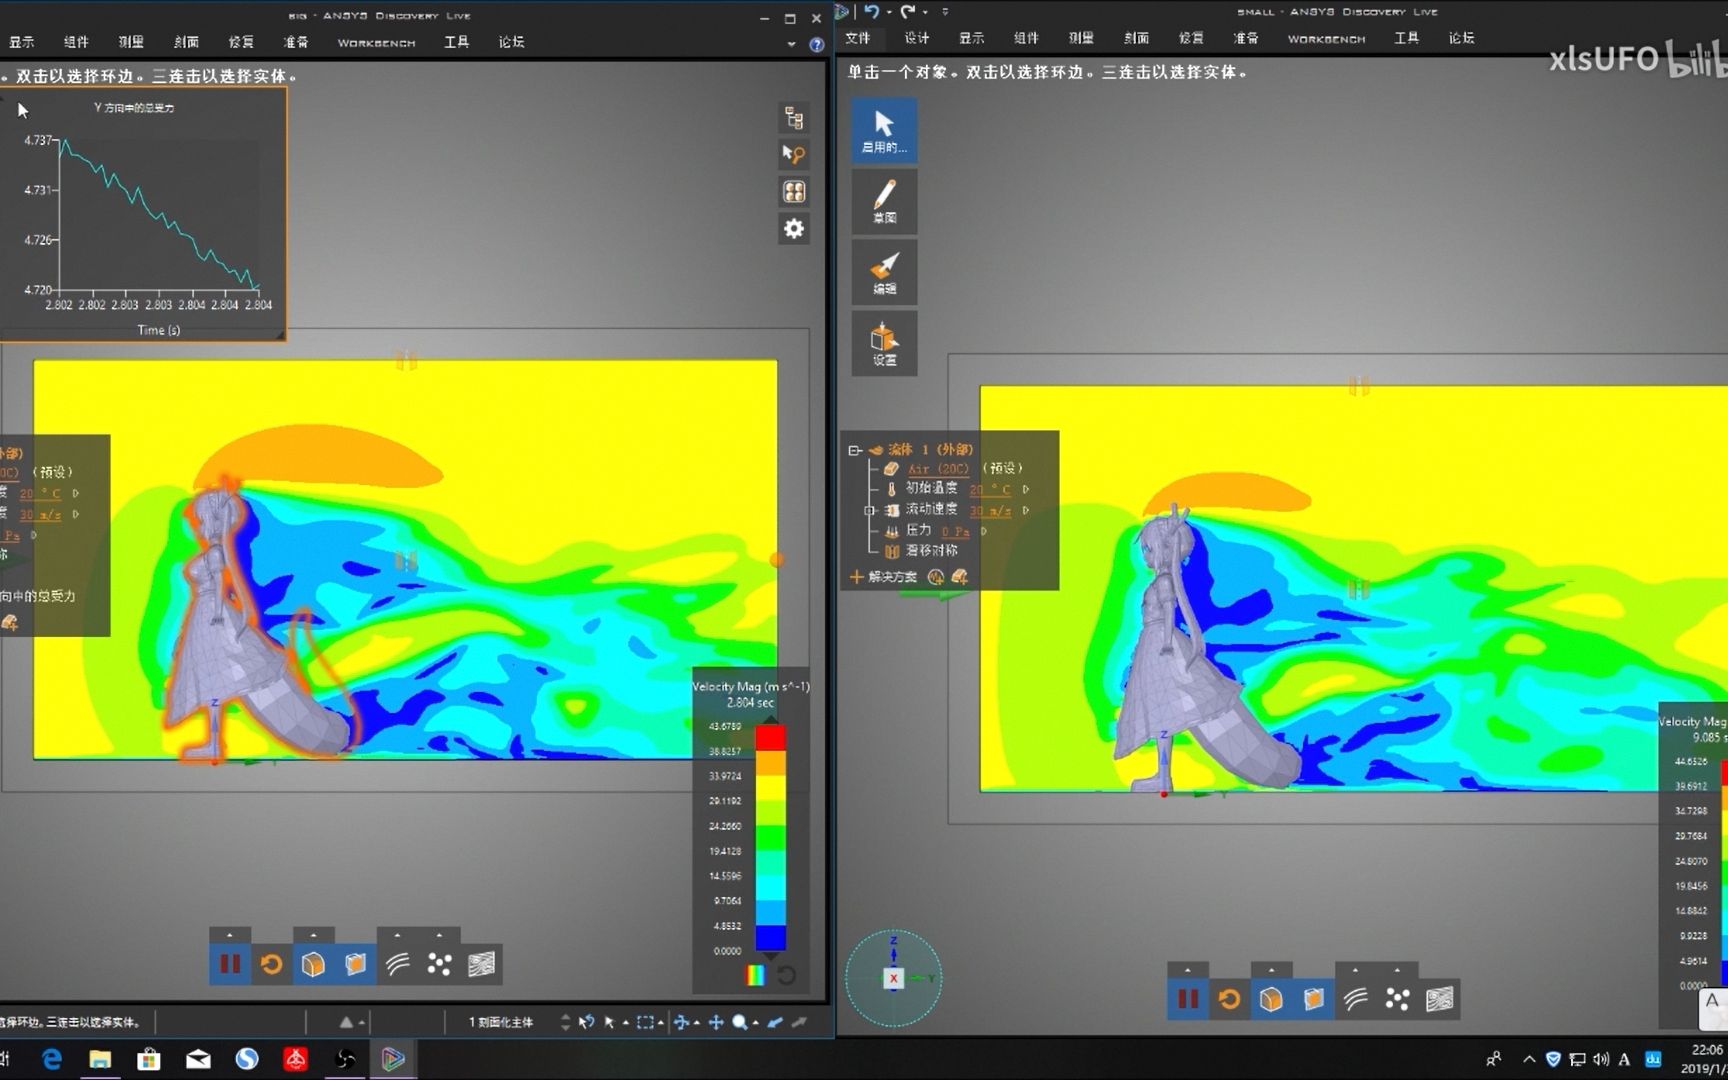Open the gear settings icon in left window
This screenshot has height=1080, width=1728.
[x=794, y=229]
